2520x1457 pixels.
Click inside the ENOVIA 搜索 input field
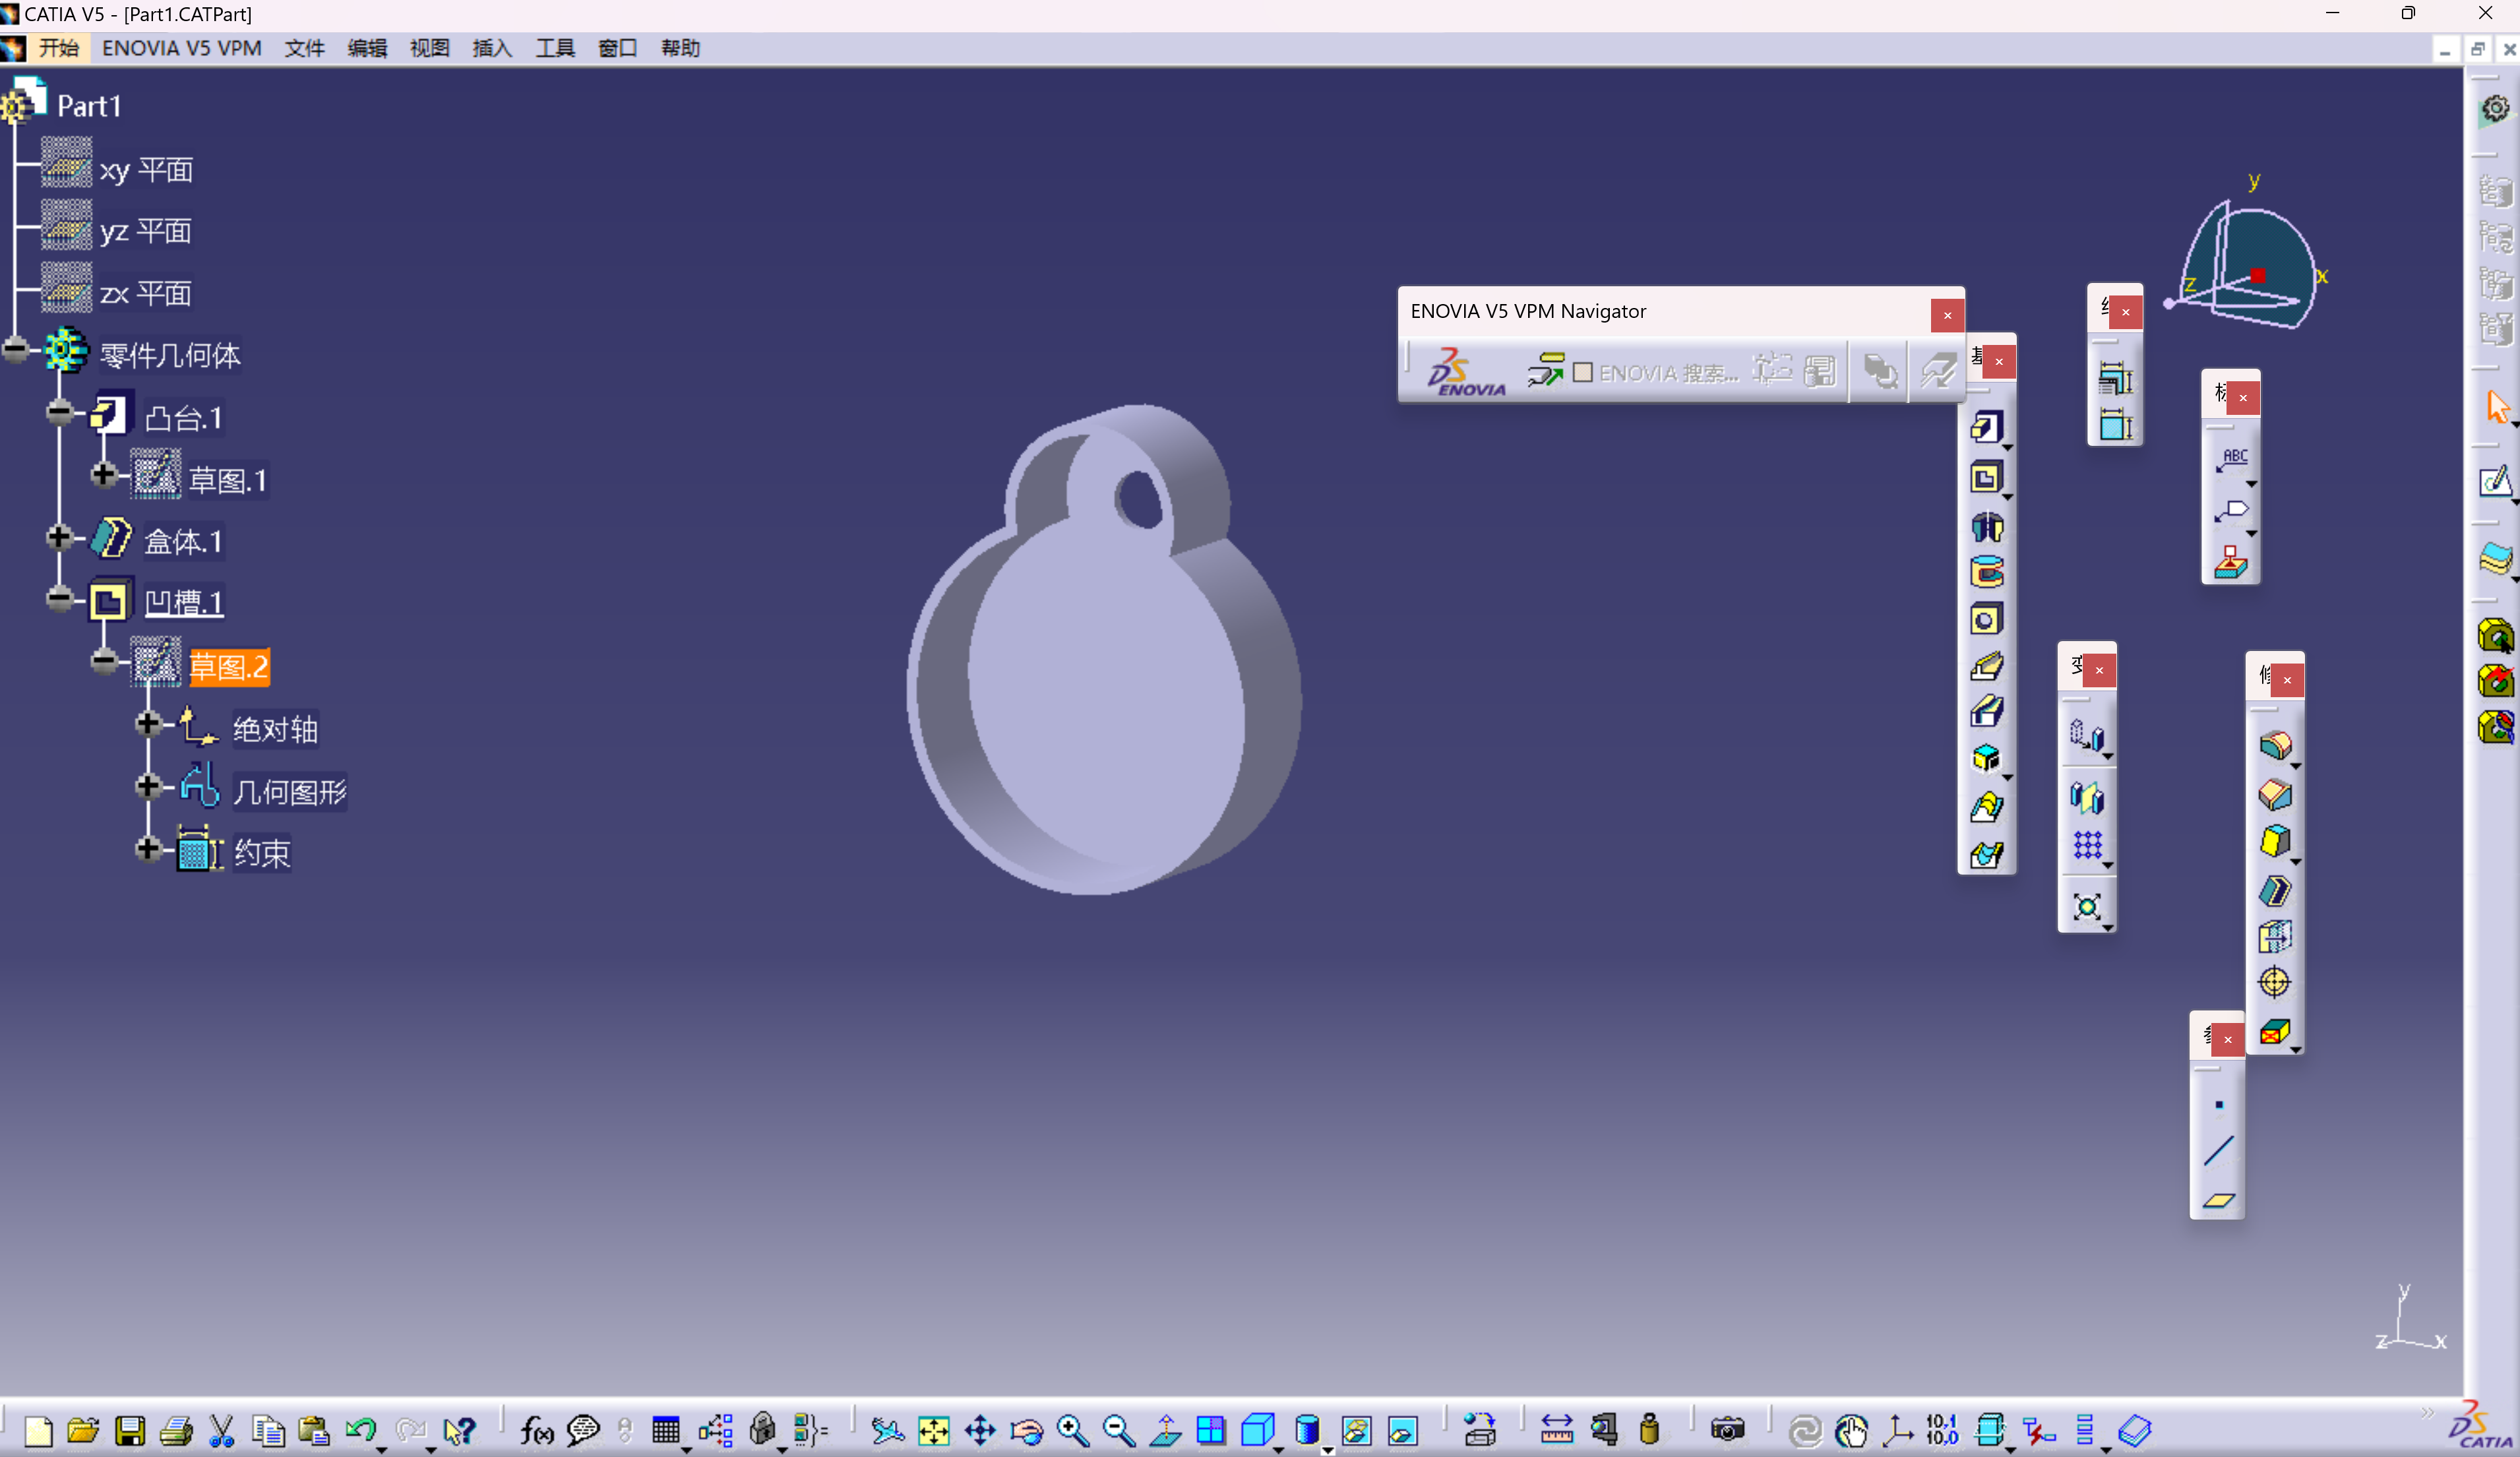coord(1665,372)
